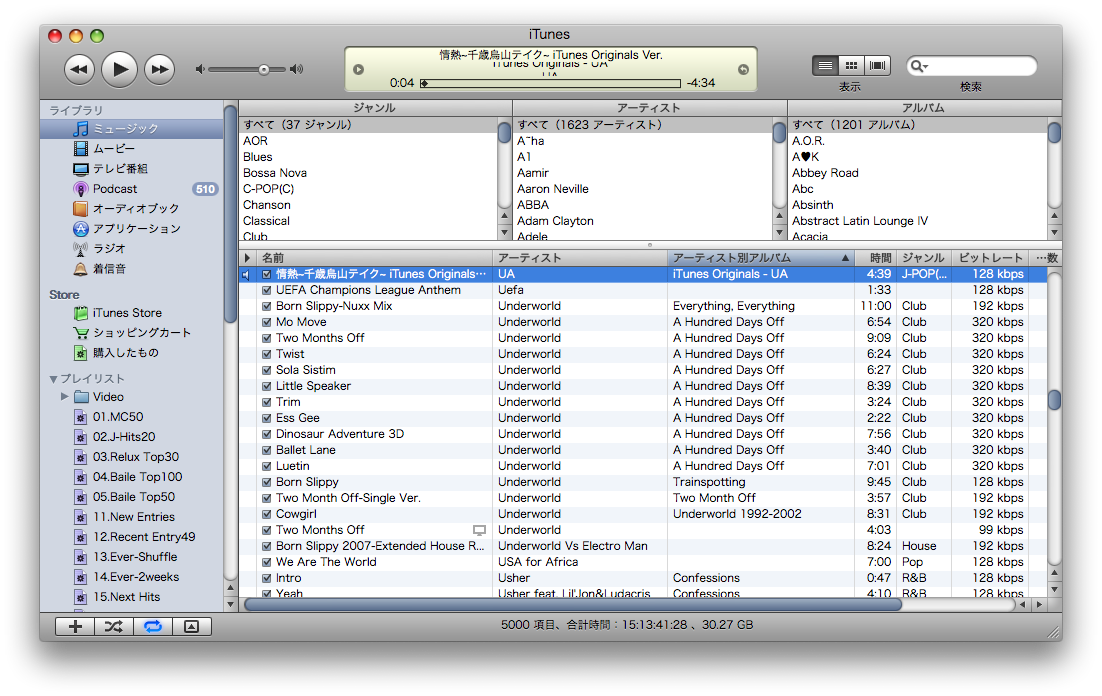Uncheck the Twist track
The width and height of the screenshot is (1102, 696).
click(x=266, y=354)
